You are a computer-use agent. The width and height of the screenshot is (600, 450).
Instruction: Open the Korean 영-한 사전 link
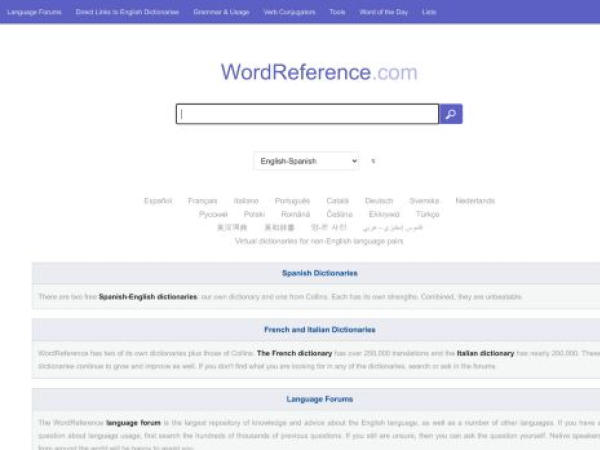tap(329, 228)
